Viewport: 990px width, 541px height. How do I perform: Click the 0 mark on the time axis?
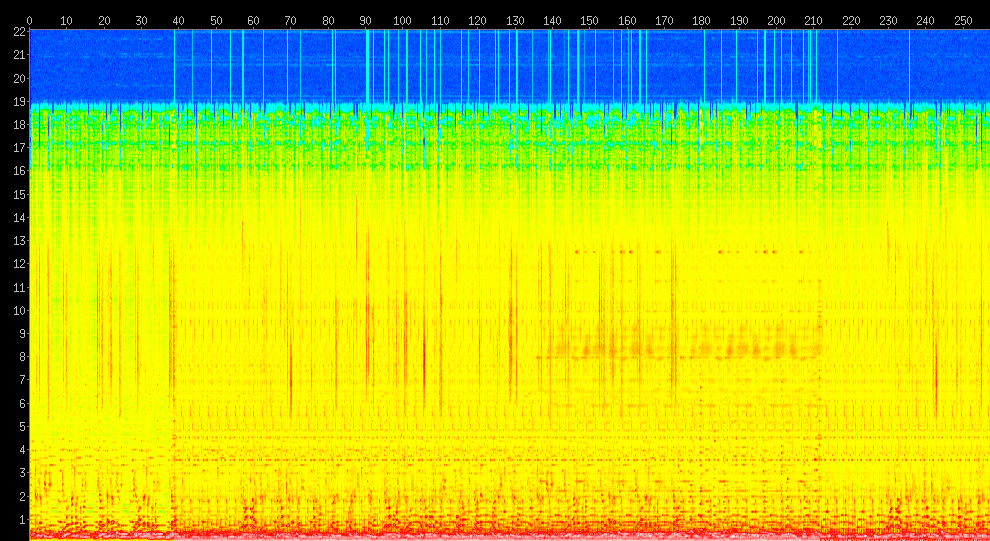pos(29,20)
